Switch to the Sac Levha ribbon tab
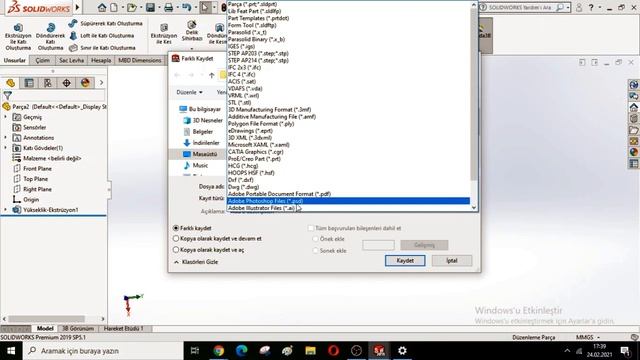Viewport: 640px width, 360px height. tap(71, 60)
